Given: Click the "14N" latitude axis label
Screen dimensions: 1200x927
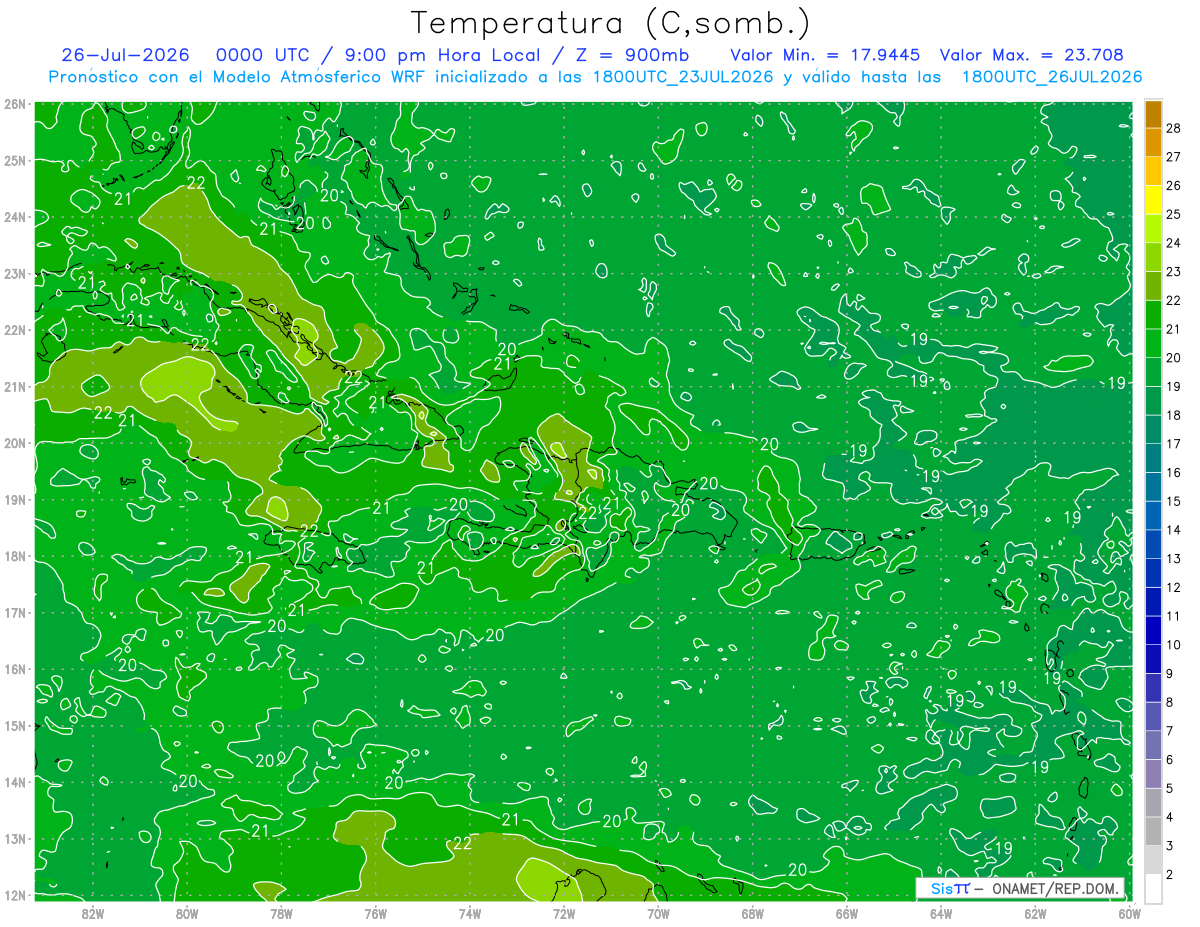Looking at the screenshot, I should click(x=15, y=782).
